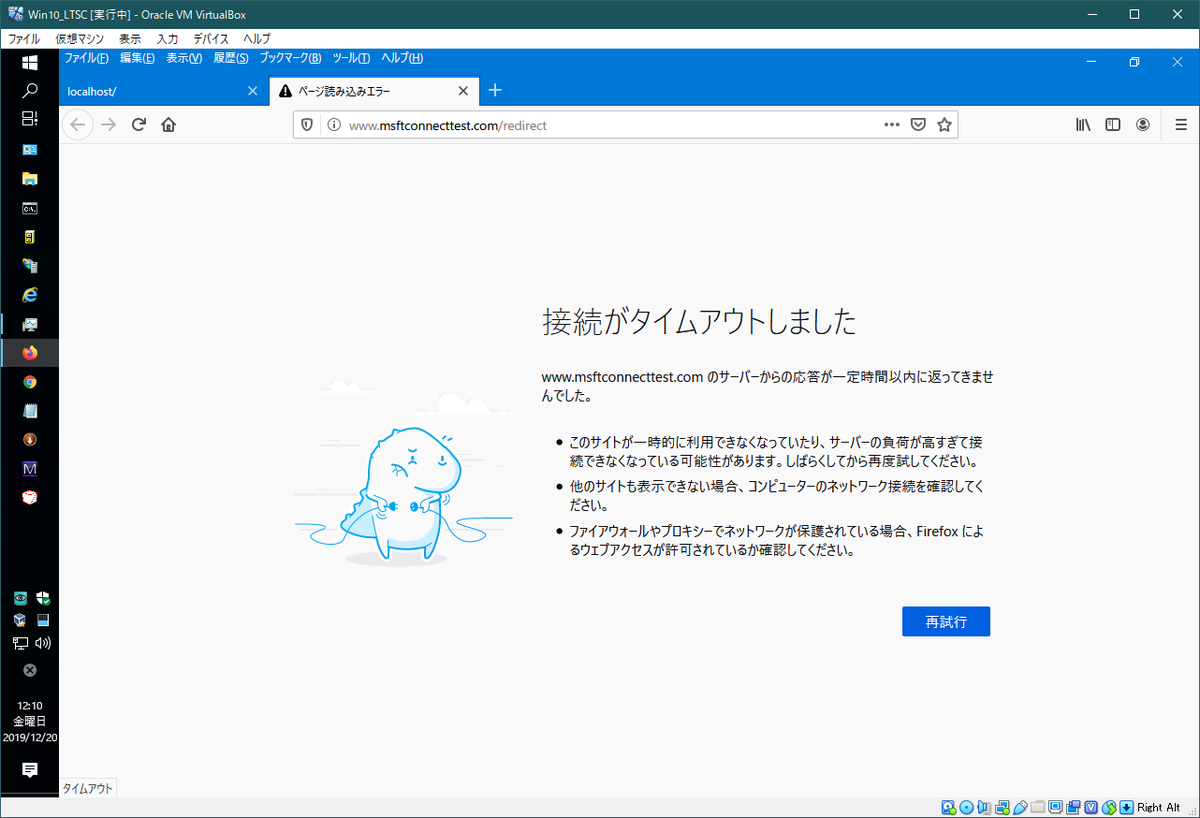Open the red dice taskbar app

coord(29,497)
